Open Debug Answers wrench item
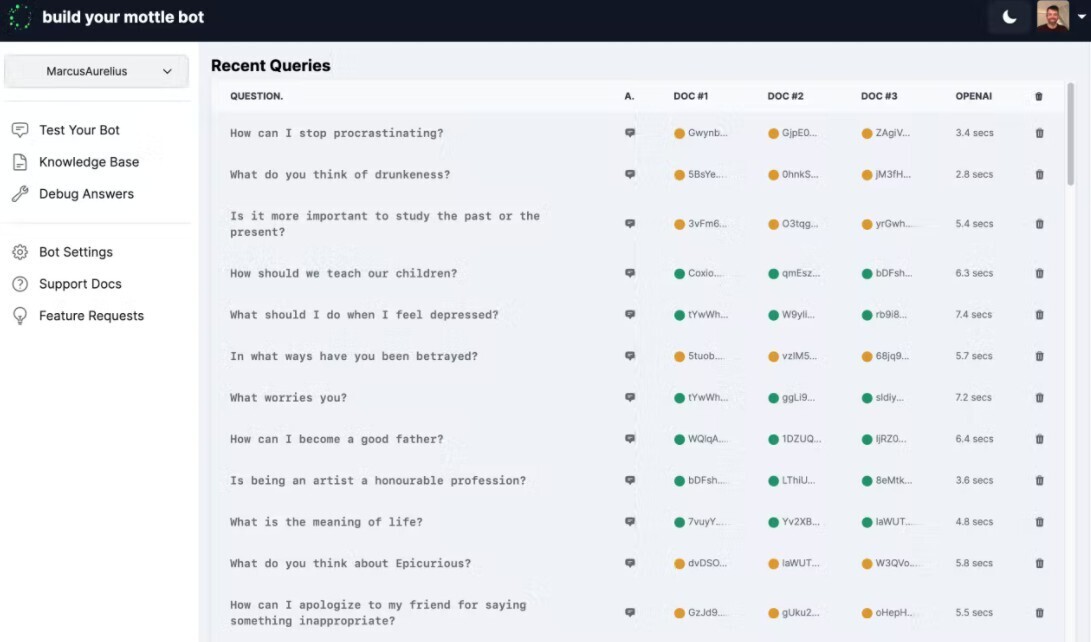This screenshot has height=642, width=1091. (x=86, y=194)
